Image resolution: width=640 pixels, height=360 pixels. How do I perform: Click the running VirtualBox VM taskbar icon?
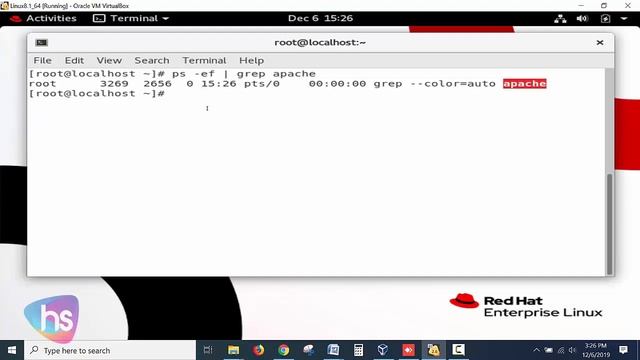pos(433,350)
